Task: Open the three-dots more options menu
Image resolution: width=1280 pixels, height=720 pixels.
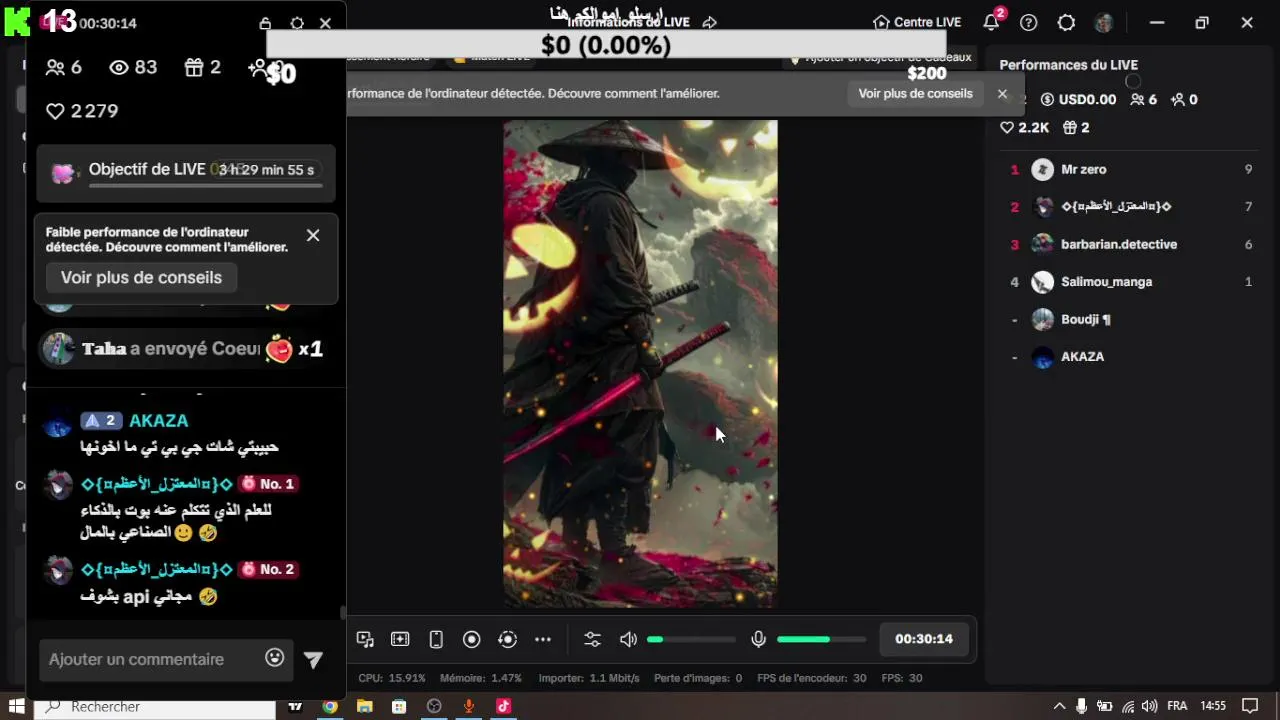Action: click(543, 639)
